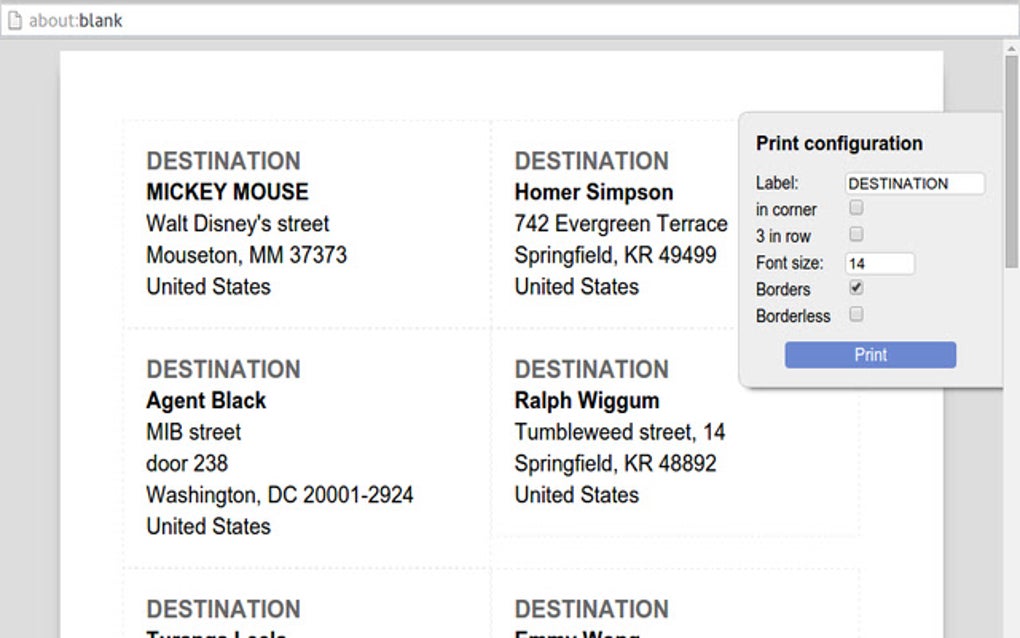Click inside the Label text field
Image resolution: width=1020 pixels, height=638 pixels.
coord(913,183)
